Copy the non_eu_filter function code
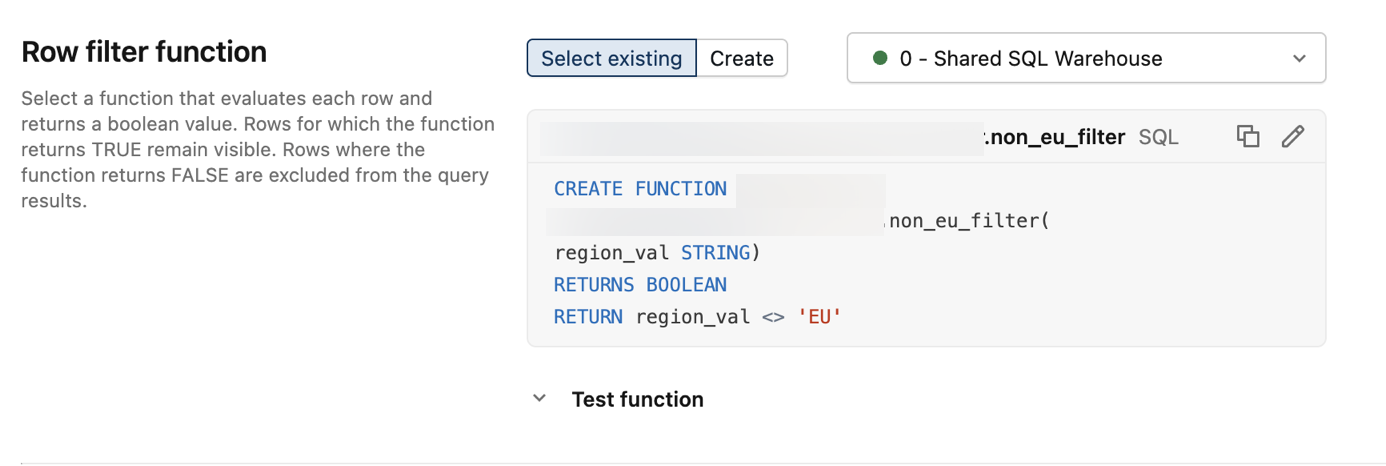The height and width of the screenshot is (466, 1386). point(1247,136)
